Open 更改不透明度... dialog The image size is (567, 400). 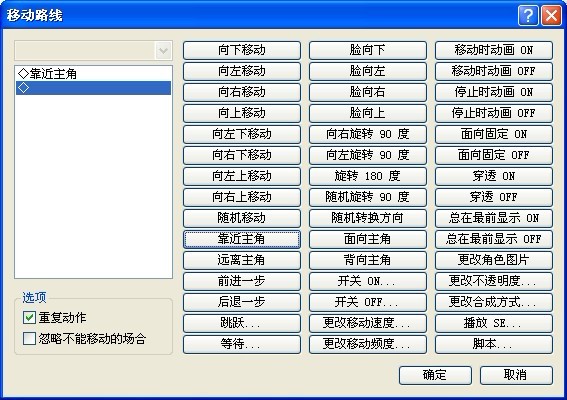[494, 281]
